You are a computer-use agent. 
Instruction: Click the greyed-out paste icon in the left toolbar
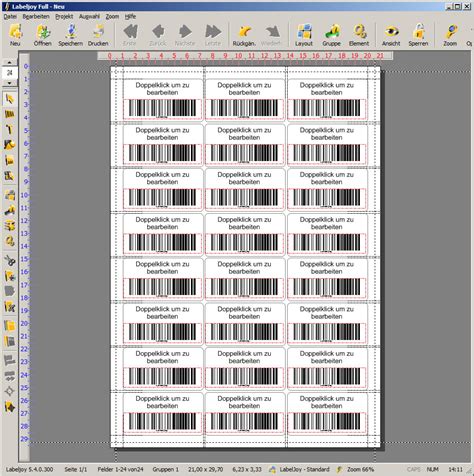(10, 291)
